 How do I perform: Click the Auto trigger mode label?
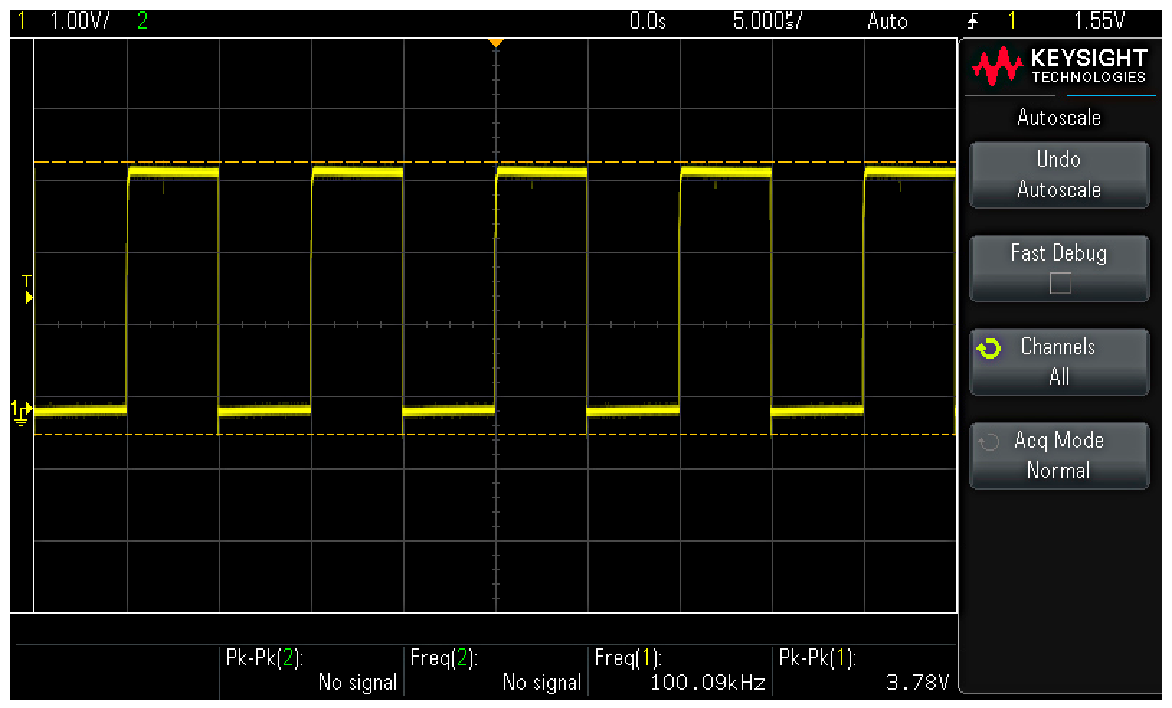pos(887,21)
